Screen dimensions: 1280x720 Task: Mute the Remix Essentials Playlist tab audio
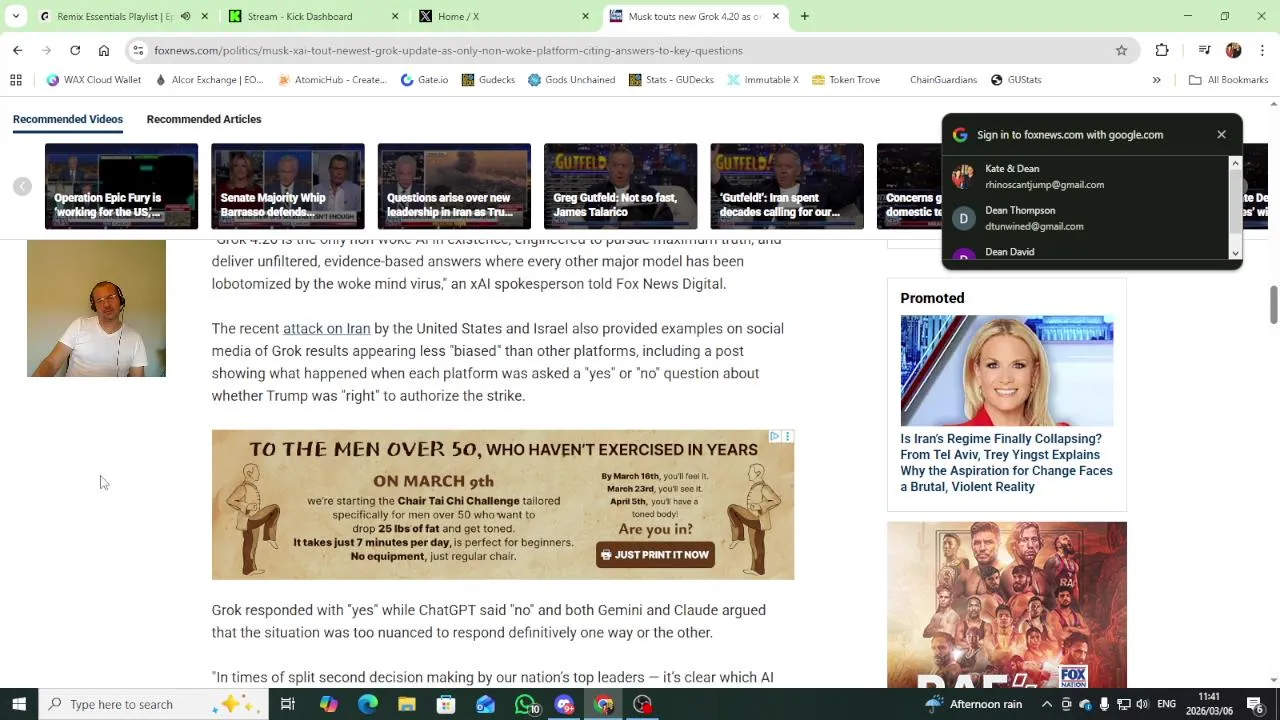[186, 16]
